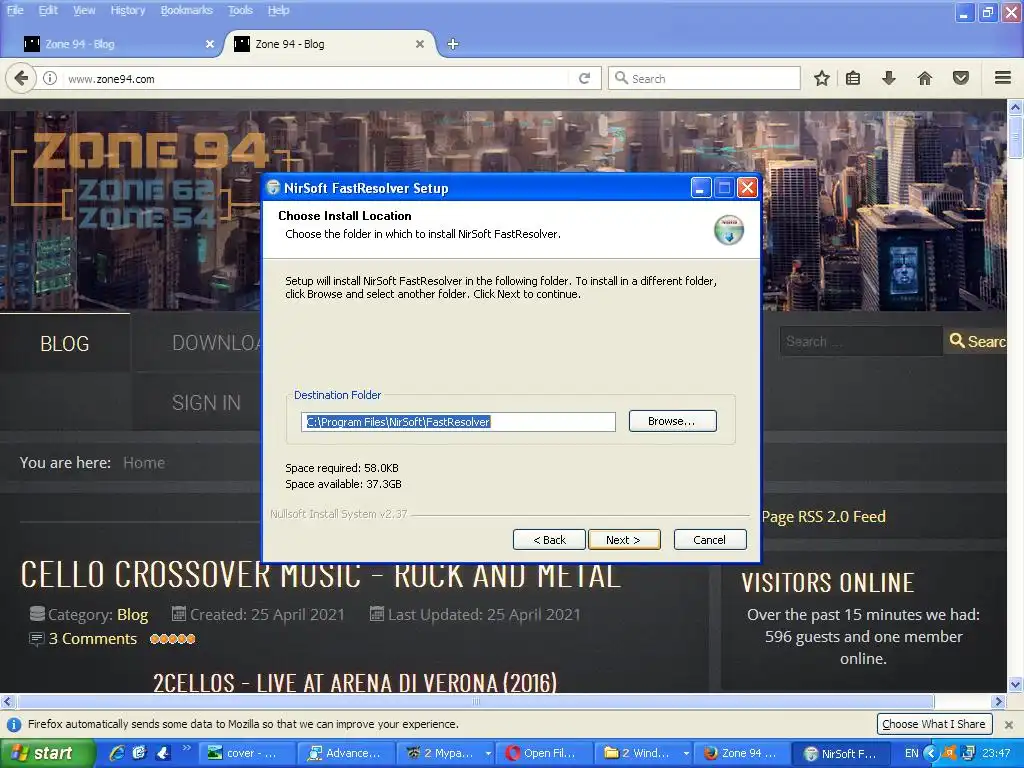Click the NirSoft setup title bar icon
This screenshot has height=768, width=1024.
point(274,188)
